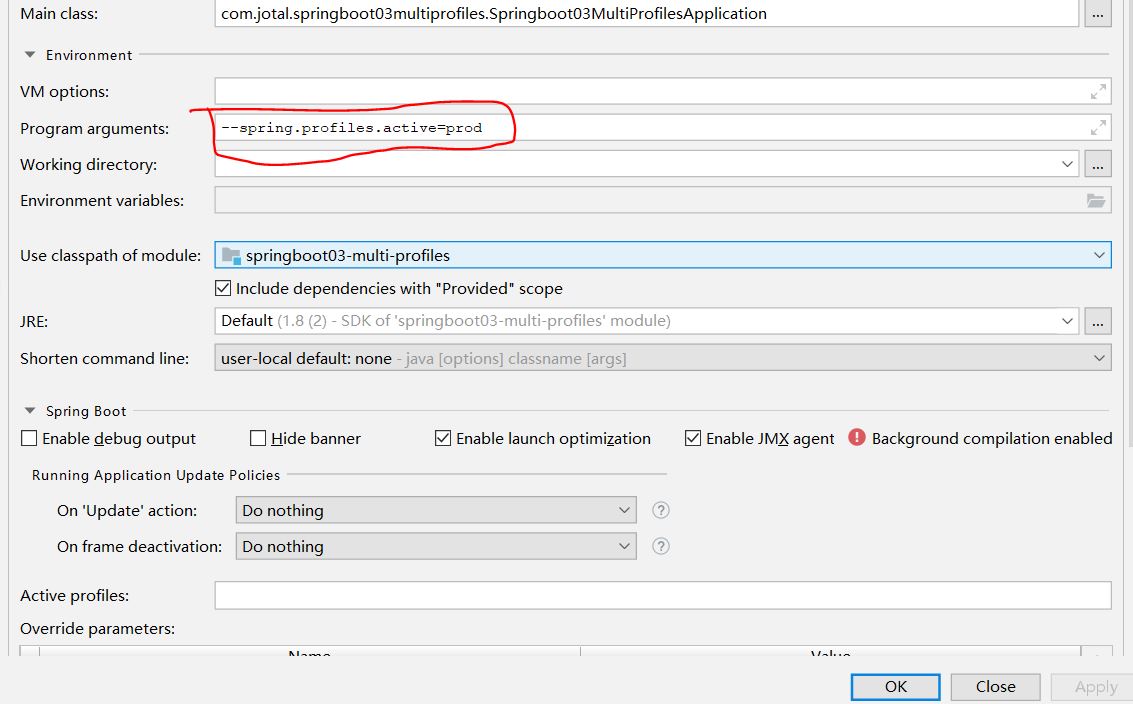This screenshot has width=1133, height=704.
Task: Collapse the Spring Boot section
Action: point(30,411)
